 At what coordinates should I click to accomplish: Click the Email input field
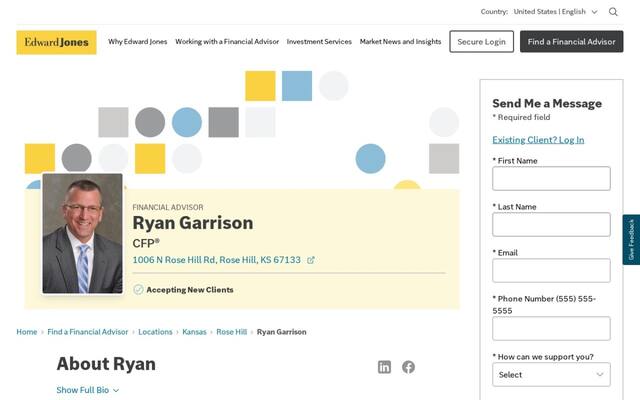pyautogui.click(x=551, y=270)
